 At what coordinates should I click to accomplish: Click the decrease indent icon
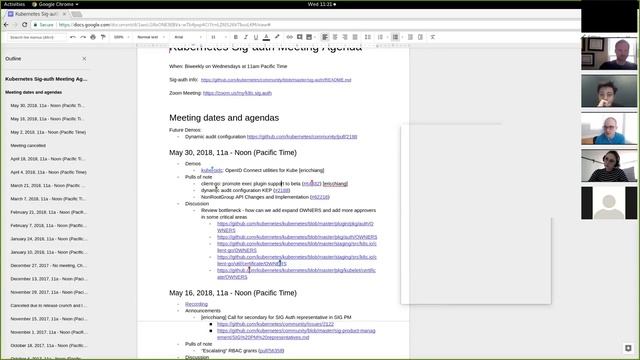(410, 37)
